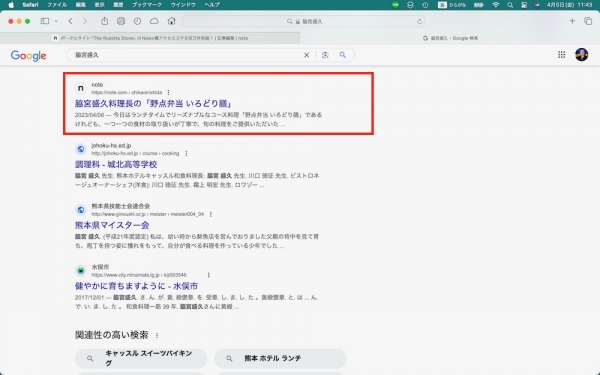
Task: Click the magnifier search button
Action: click(x=343, y=55)
